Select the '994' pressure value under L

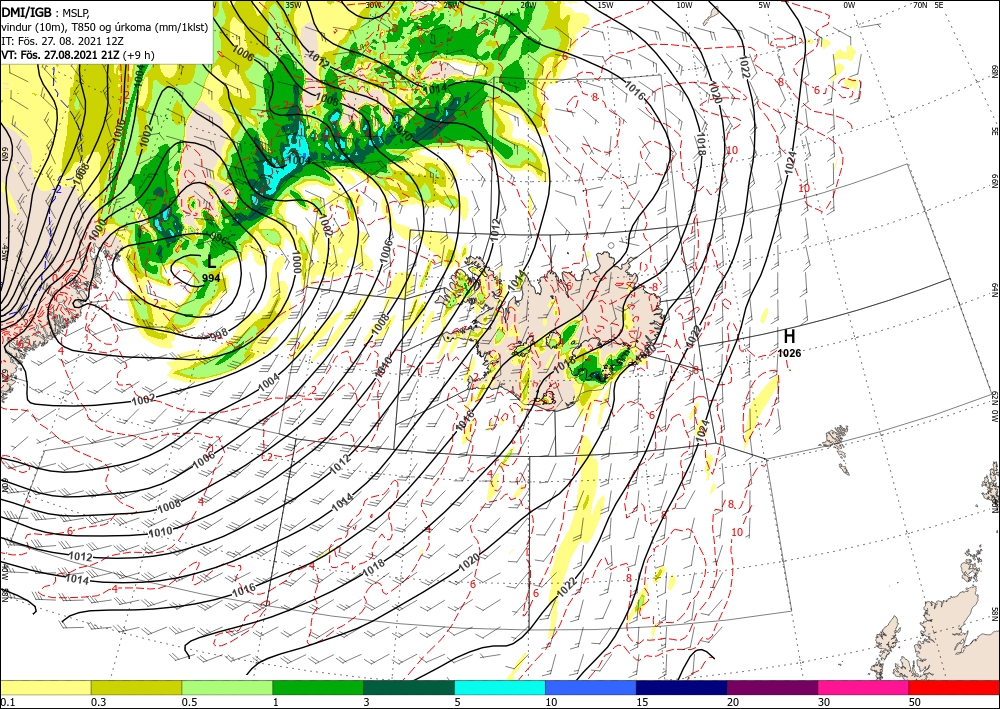tap(211, 278)
